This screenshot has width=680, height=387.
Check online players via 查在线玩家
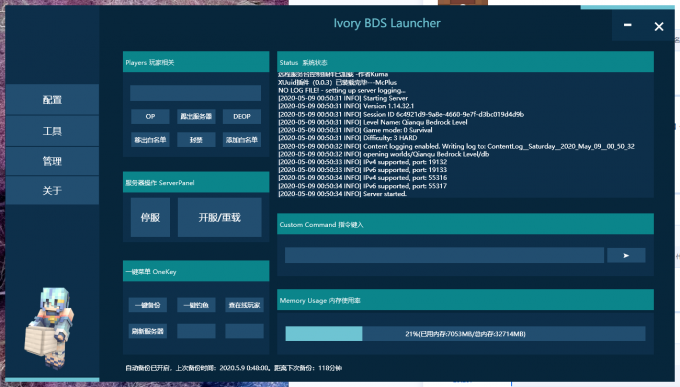click(x=244, y=305)
